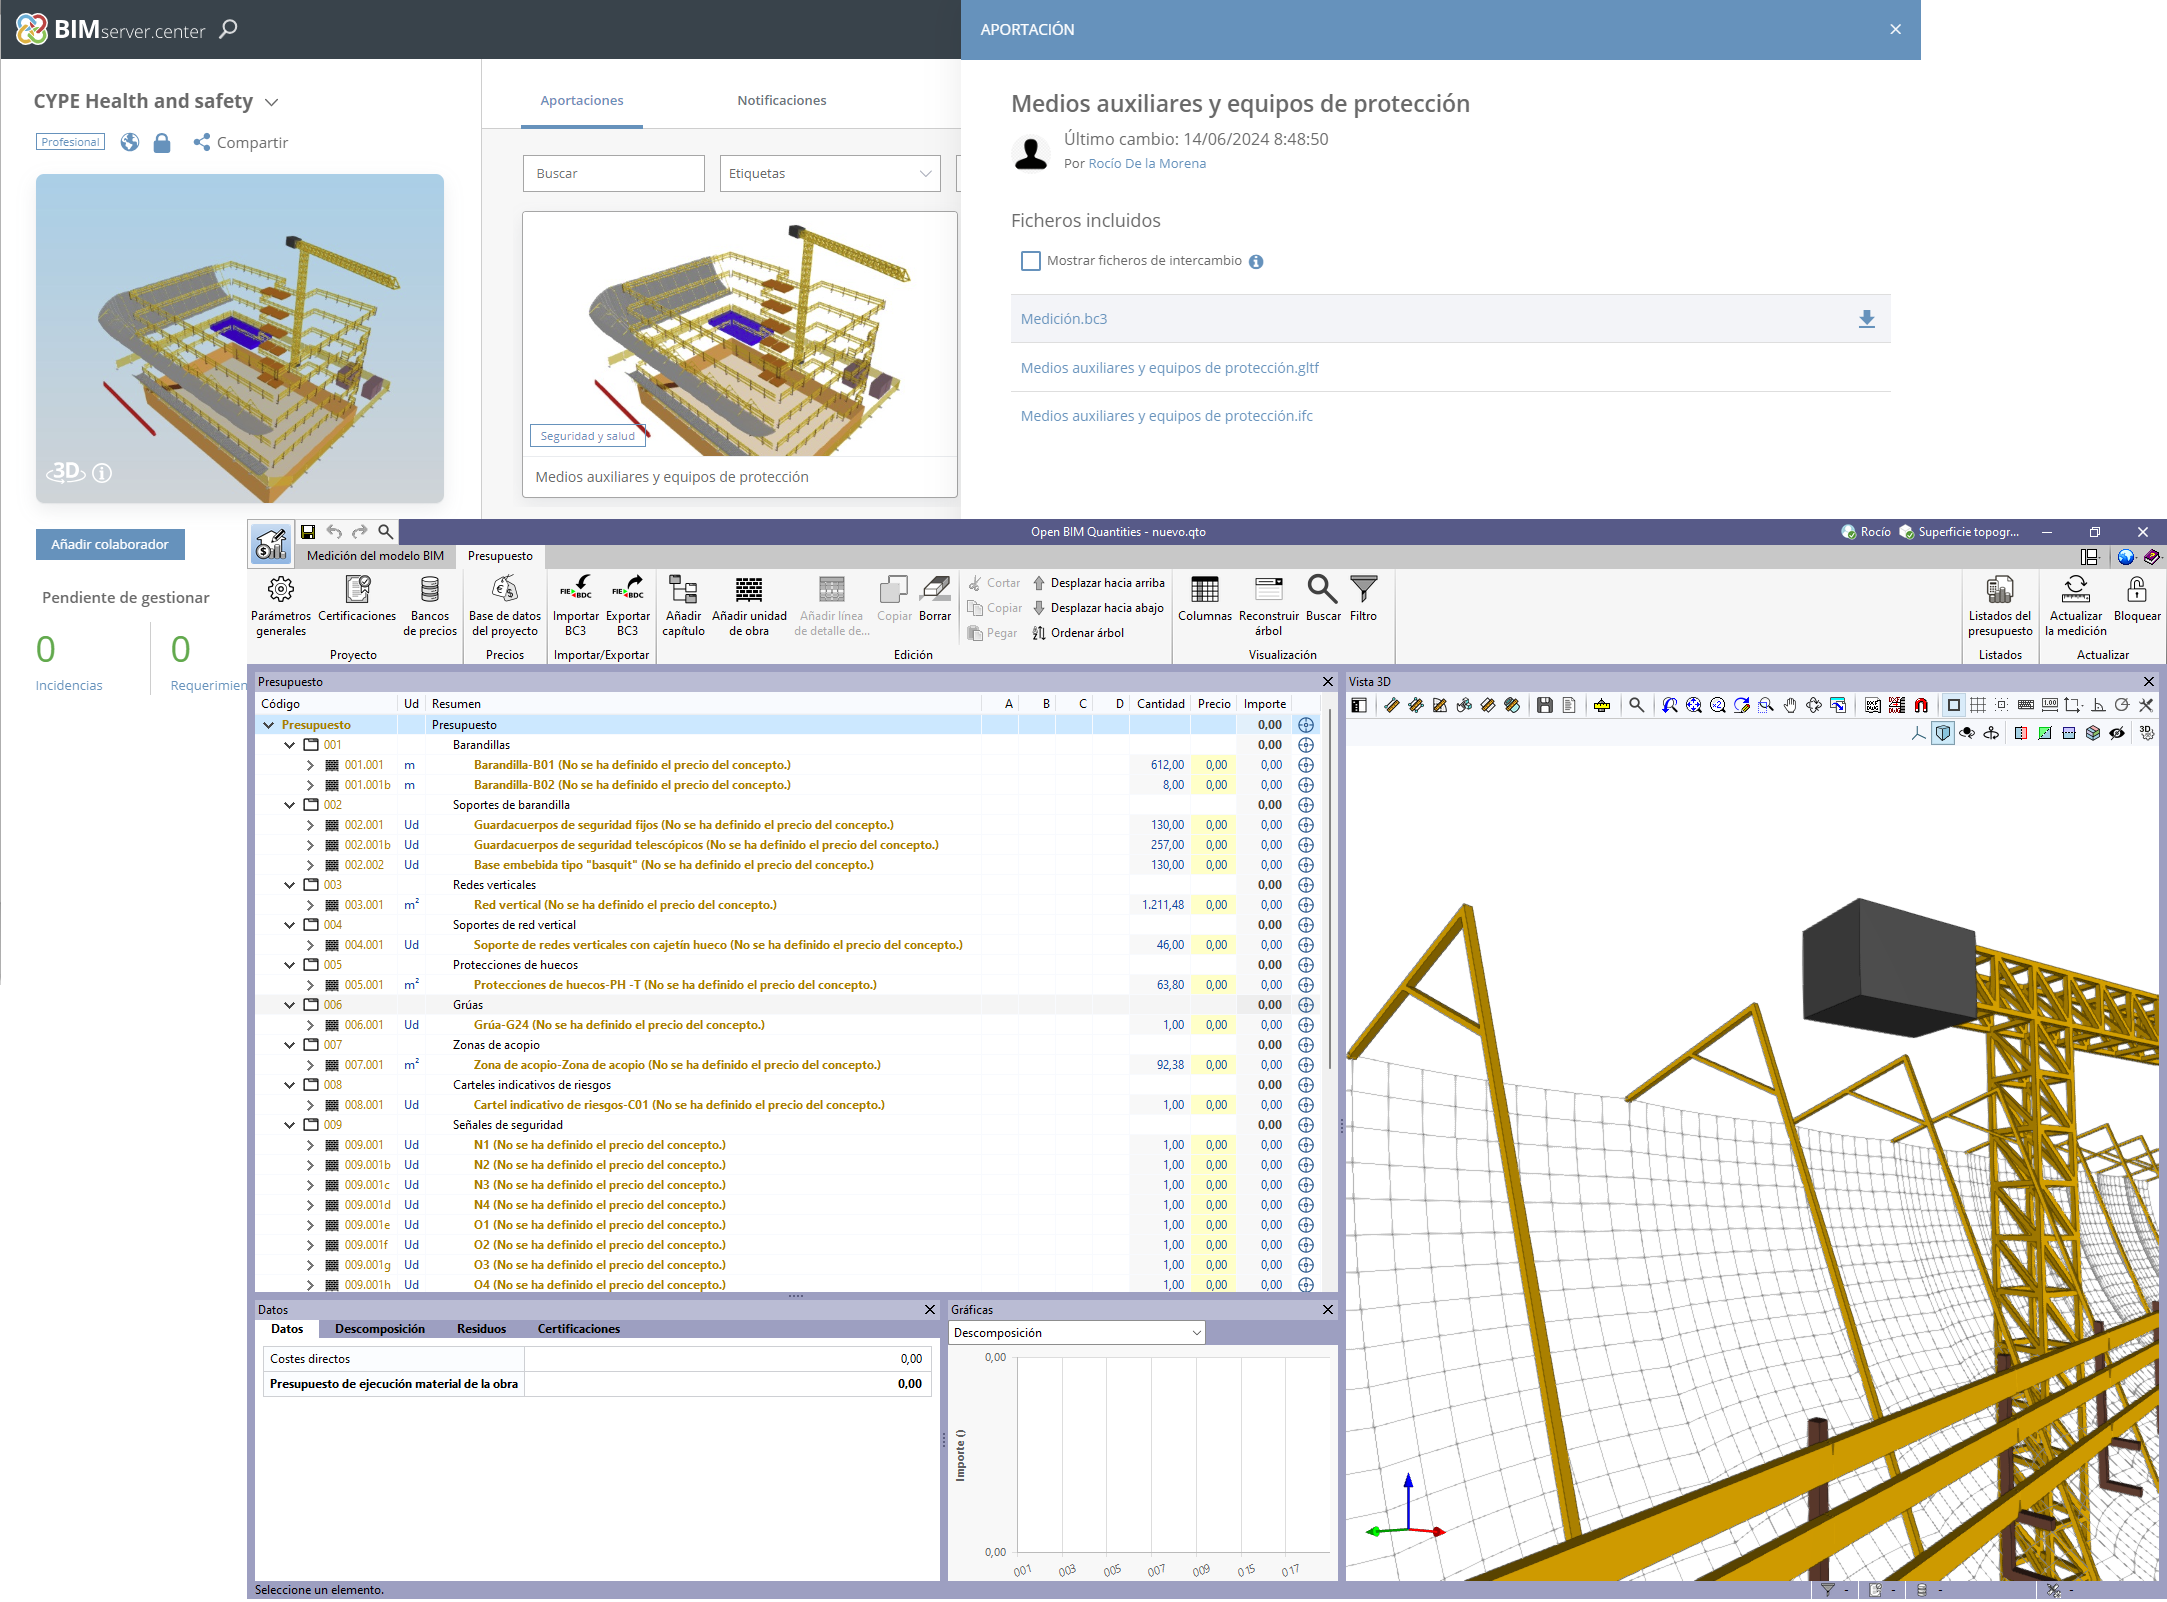Download the Medición.bc3 file
Viewport: 2167px width, 1602px height.
(x=1866, y=319)
